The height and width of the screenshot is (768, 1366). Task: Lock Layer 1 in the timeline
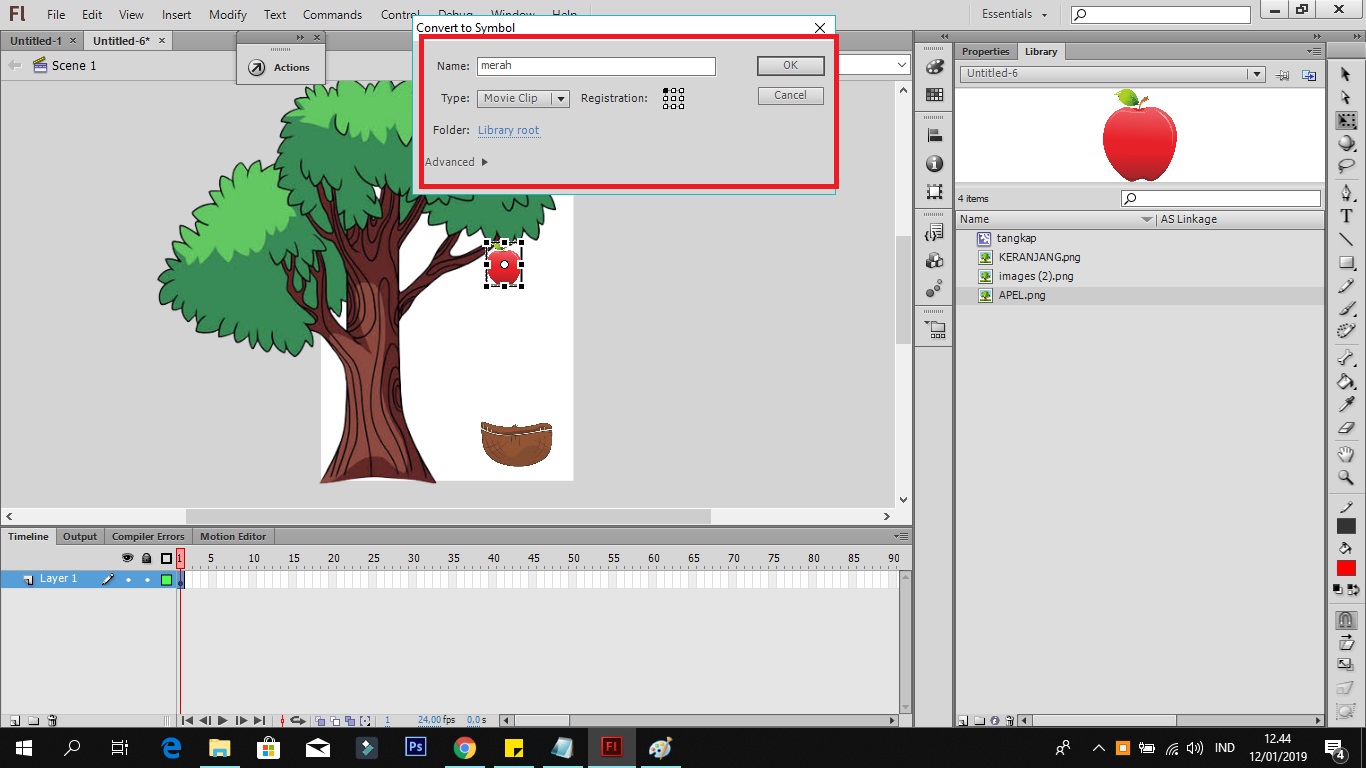coord(147,580)
